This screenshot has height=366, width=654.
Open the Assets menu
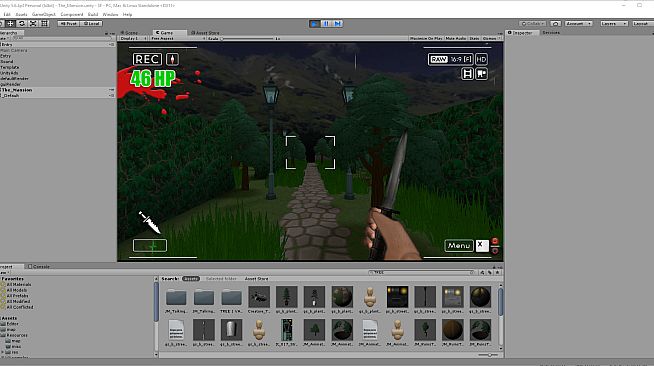click(x=21, y=15)
